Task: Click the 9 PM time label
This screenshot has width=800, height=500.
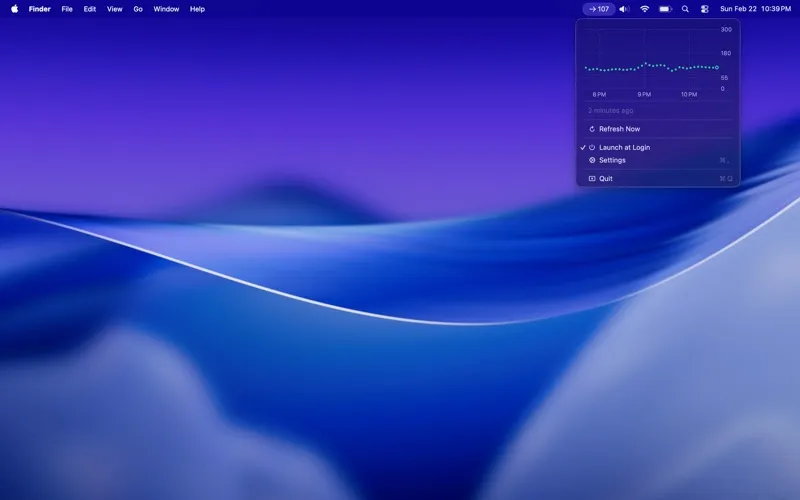Action: point(644,94)
